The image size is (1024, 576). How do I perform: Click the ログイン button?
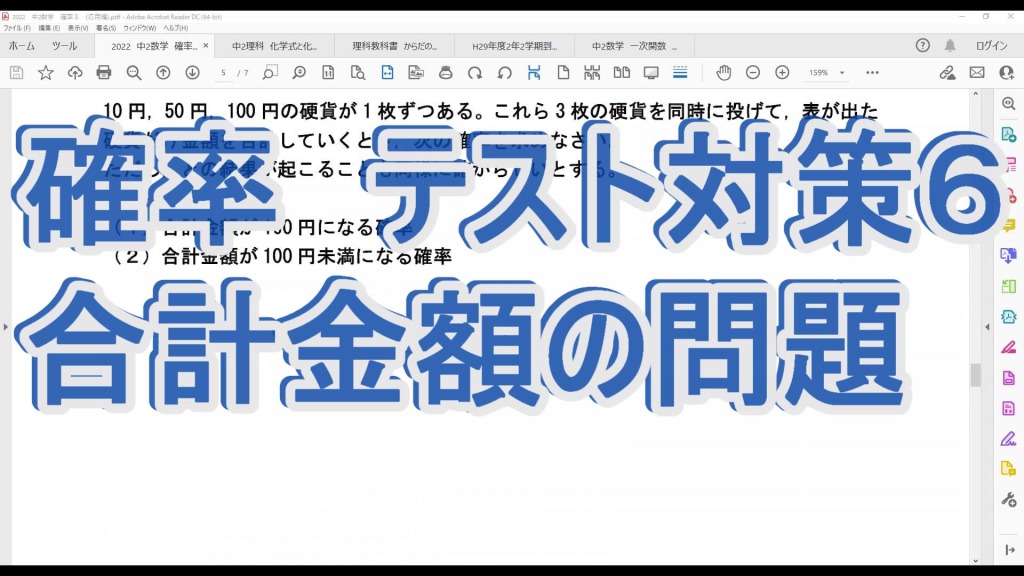(x=991, y=46)
